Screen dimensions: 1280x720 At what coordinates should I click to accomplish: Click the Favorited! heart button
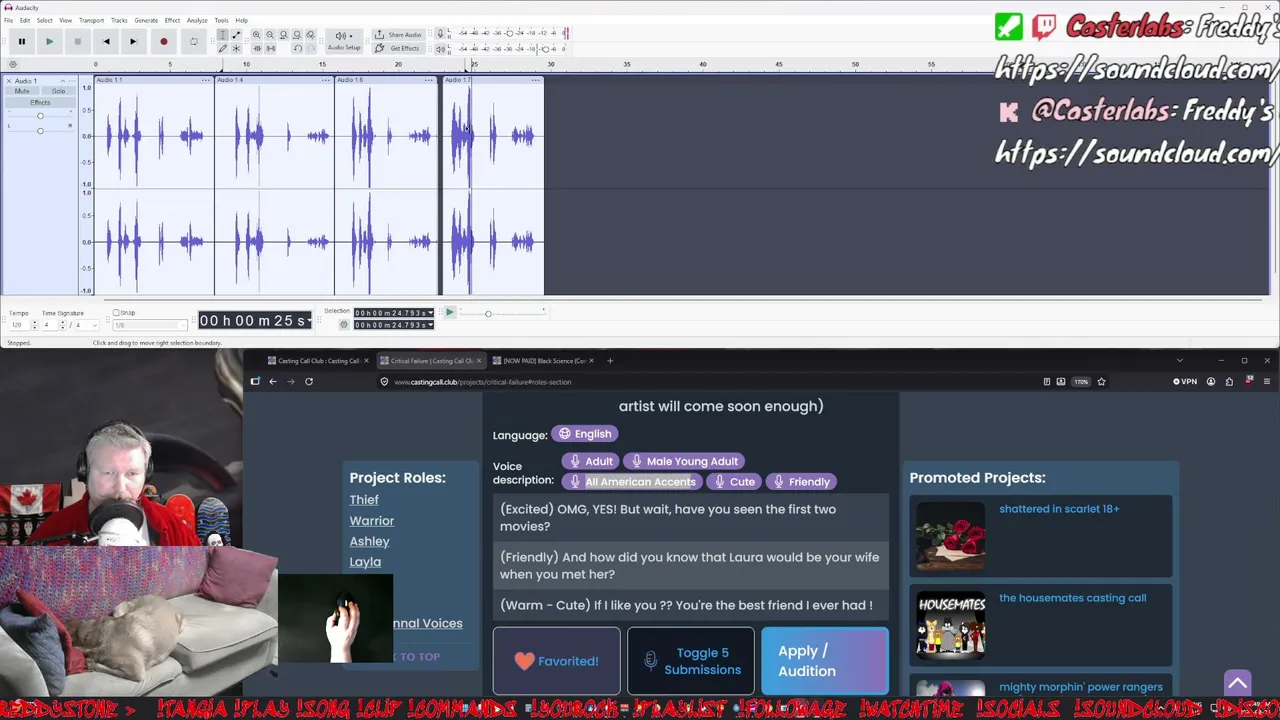tap(557, 661)
